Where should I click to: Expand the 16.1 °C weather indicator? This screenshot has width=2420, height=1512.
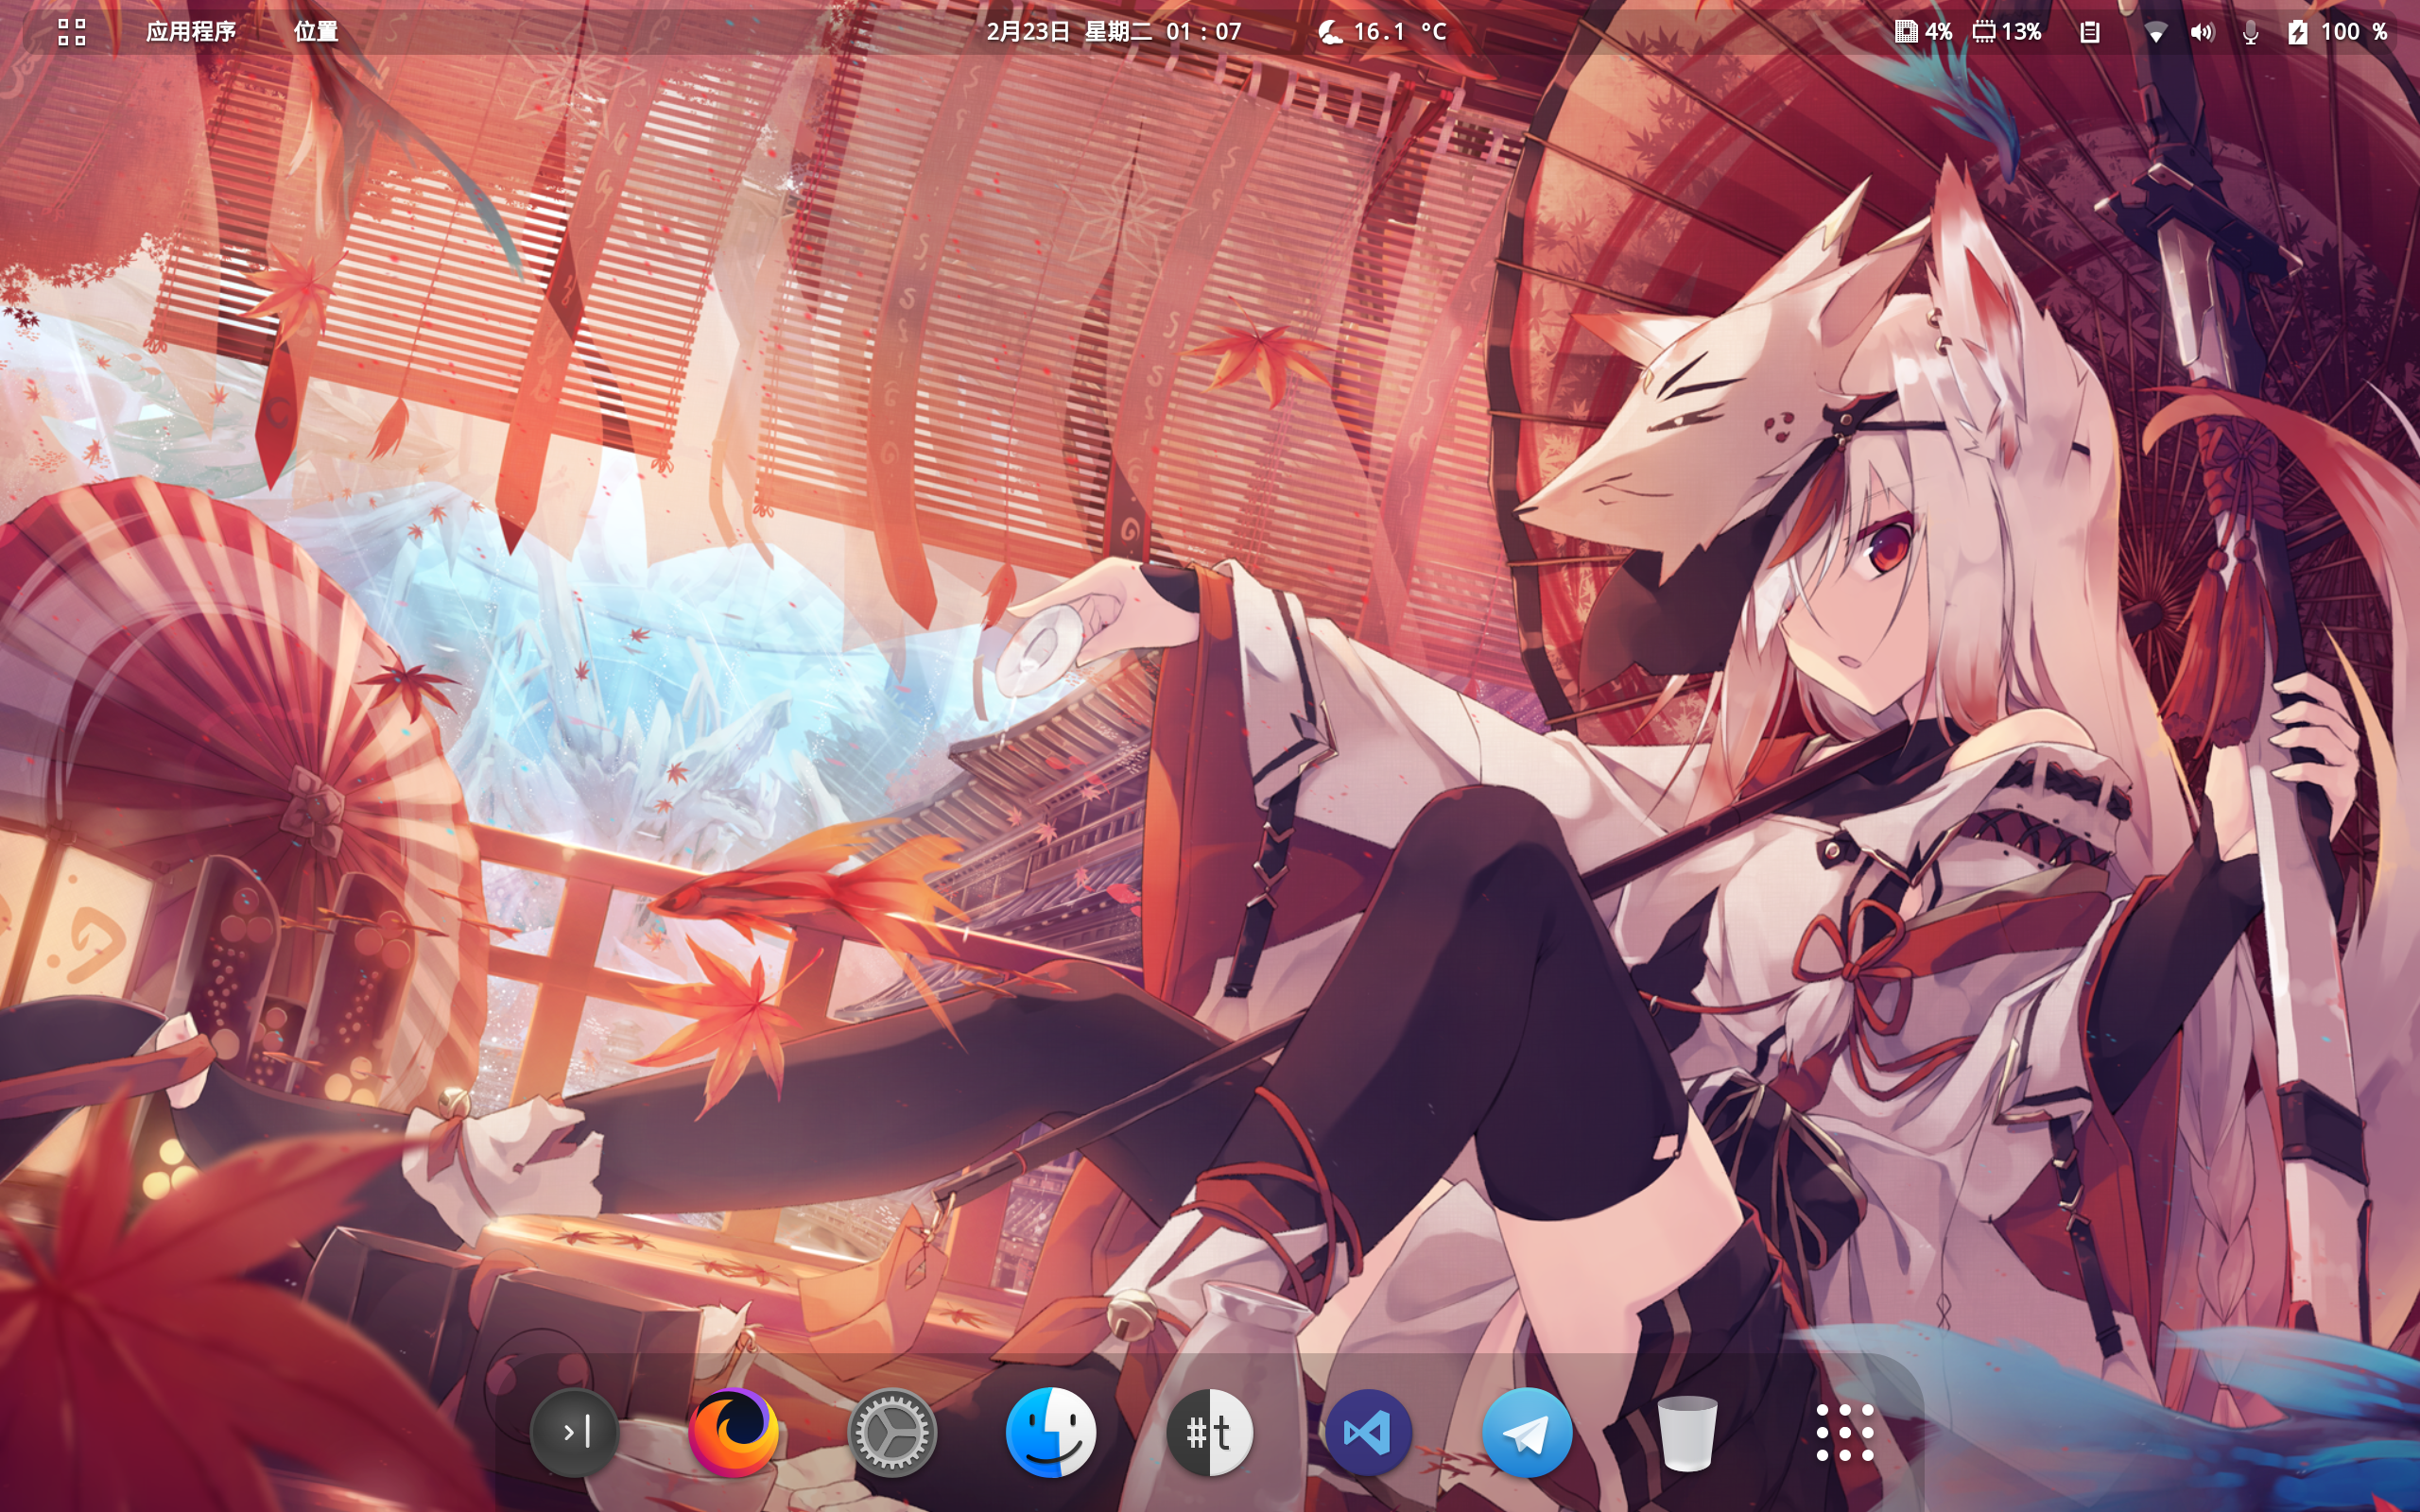pos(1383,32)
